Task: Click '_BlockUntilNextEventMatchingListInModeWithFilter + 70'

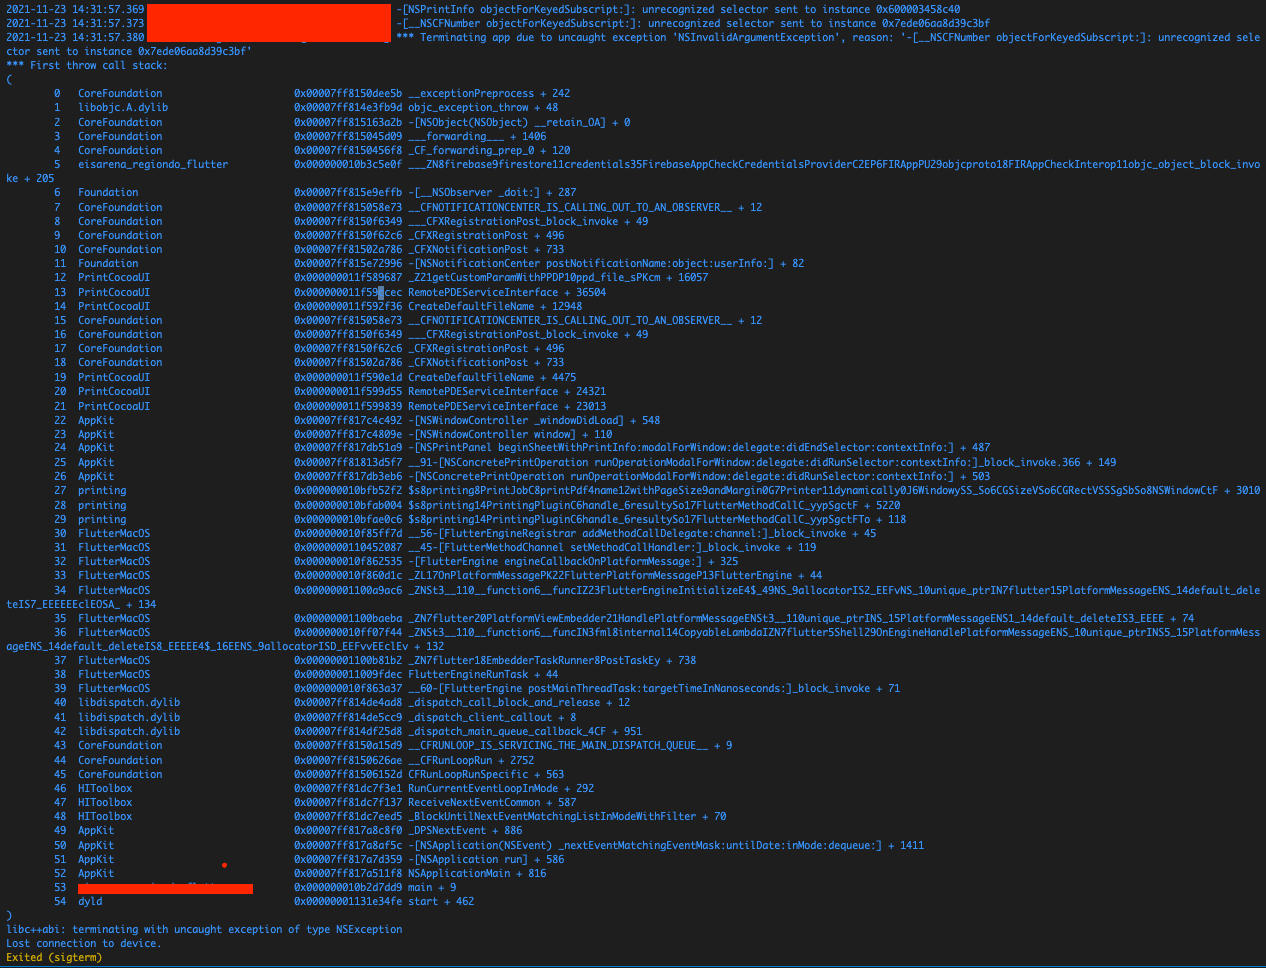Action: pos(567,816)
